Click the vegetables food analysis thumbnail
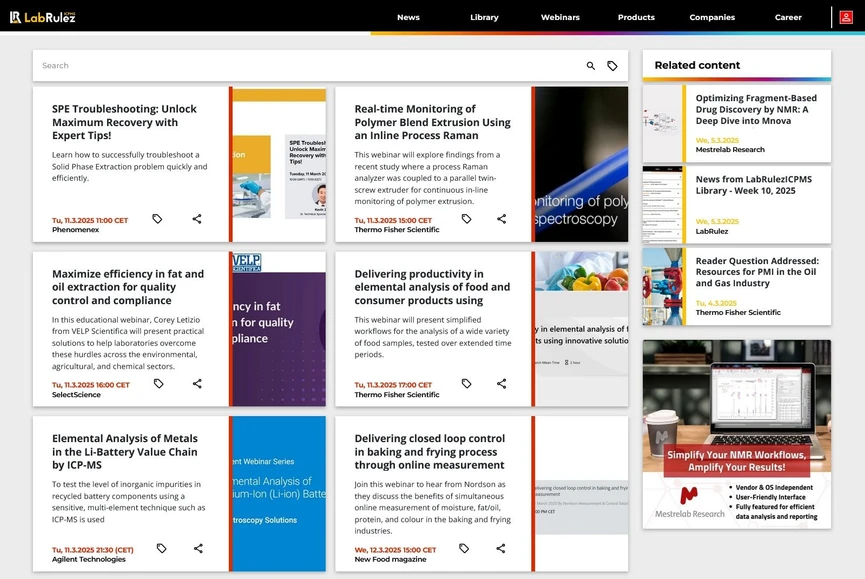 (x=581, y=329)
